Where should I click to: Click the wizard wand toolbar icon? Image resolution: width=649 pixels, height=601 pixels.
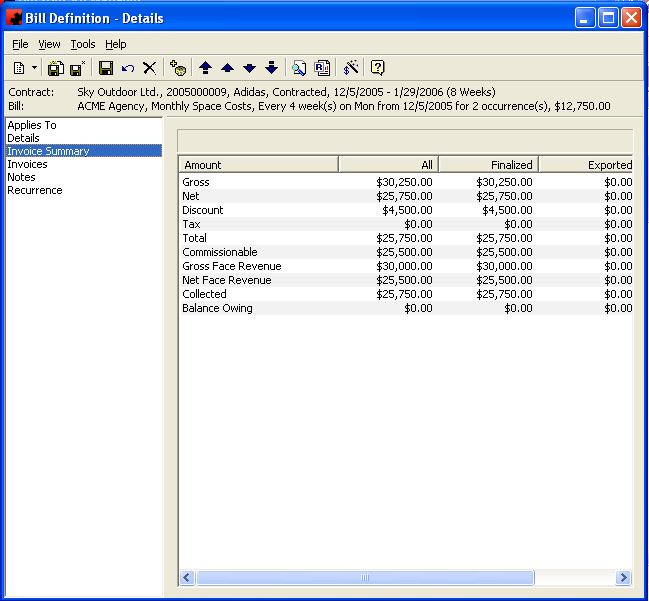pos(351,68)
